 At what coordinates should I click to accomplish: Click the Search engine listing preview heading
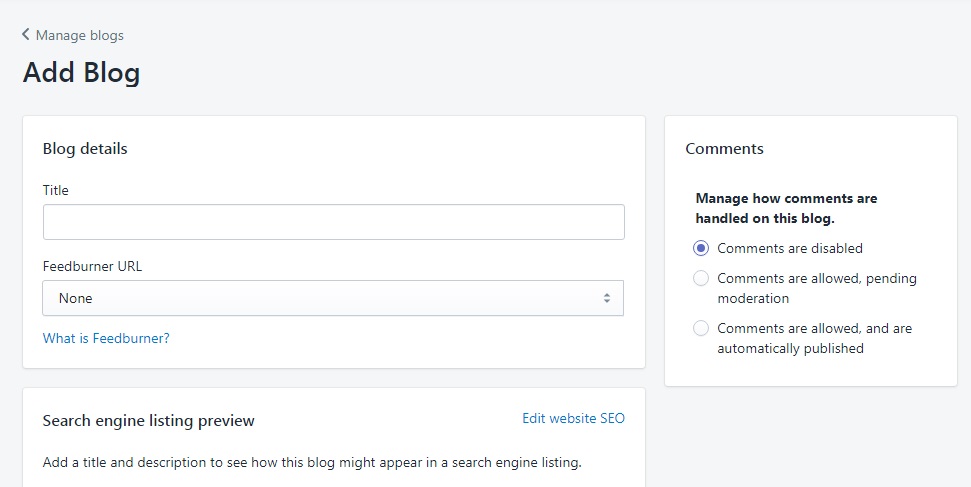[149, 421]
